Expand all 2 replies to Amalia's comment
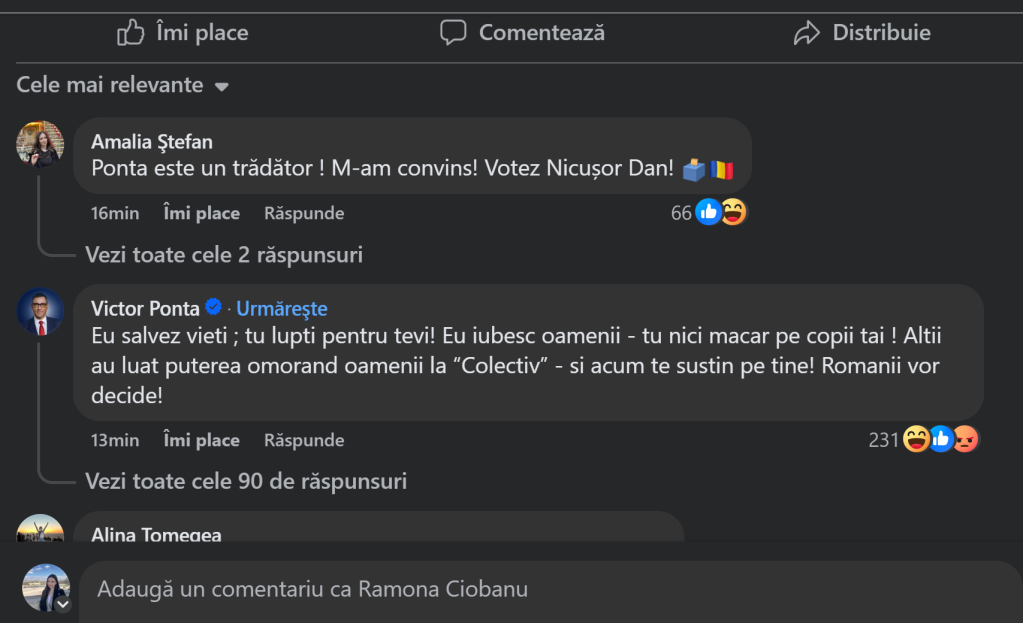 223,255
